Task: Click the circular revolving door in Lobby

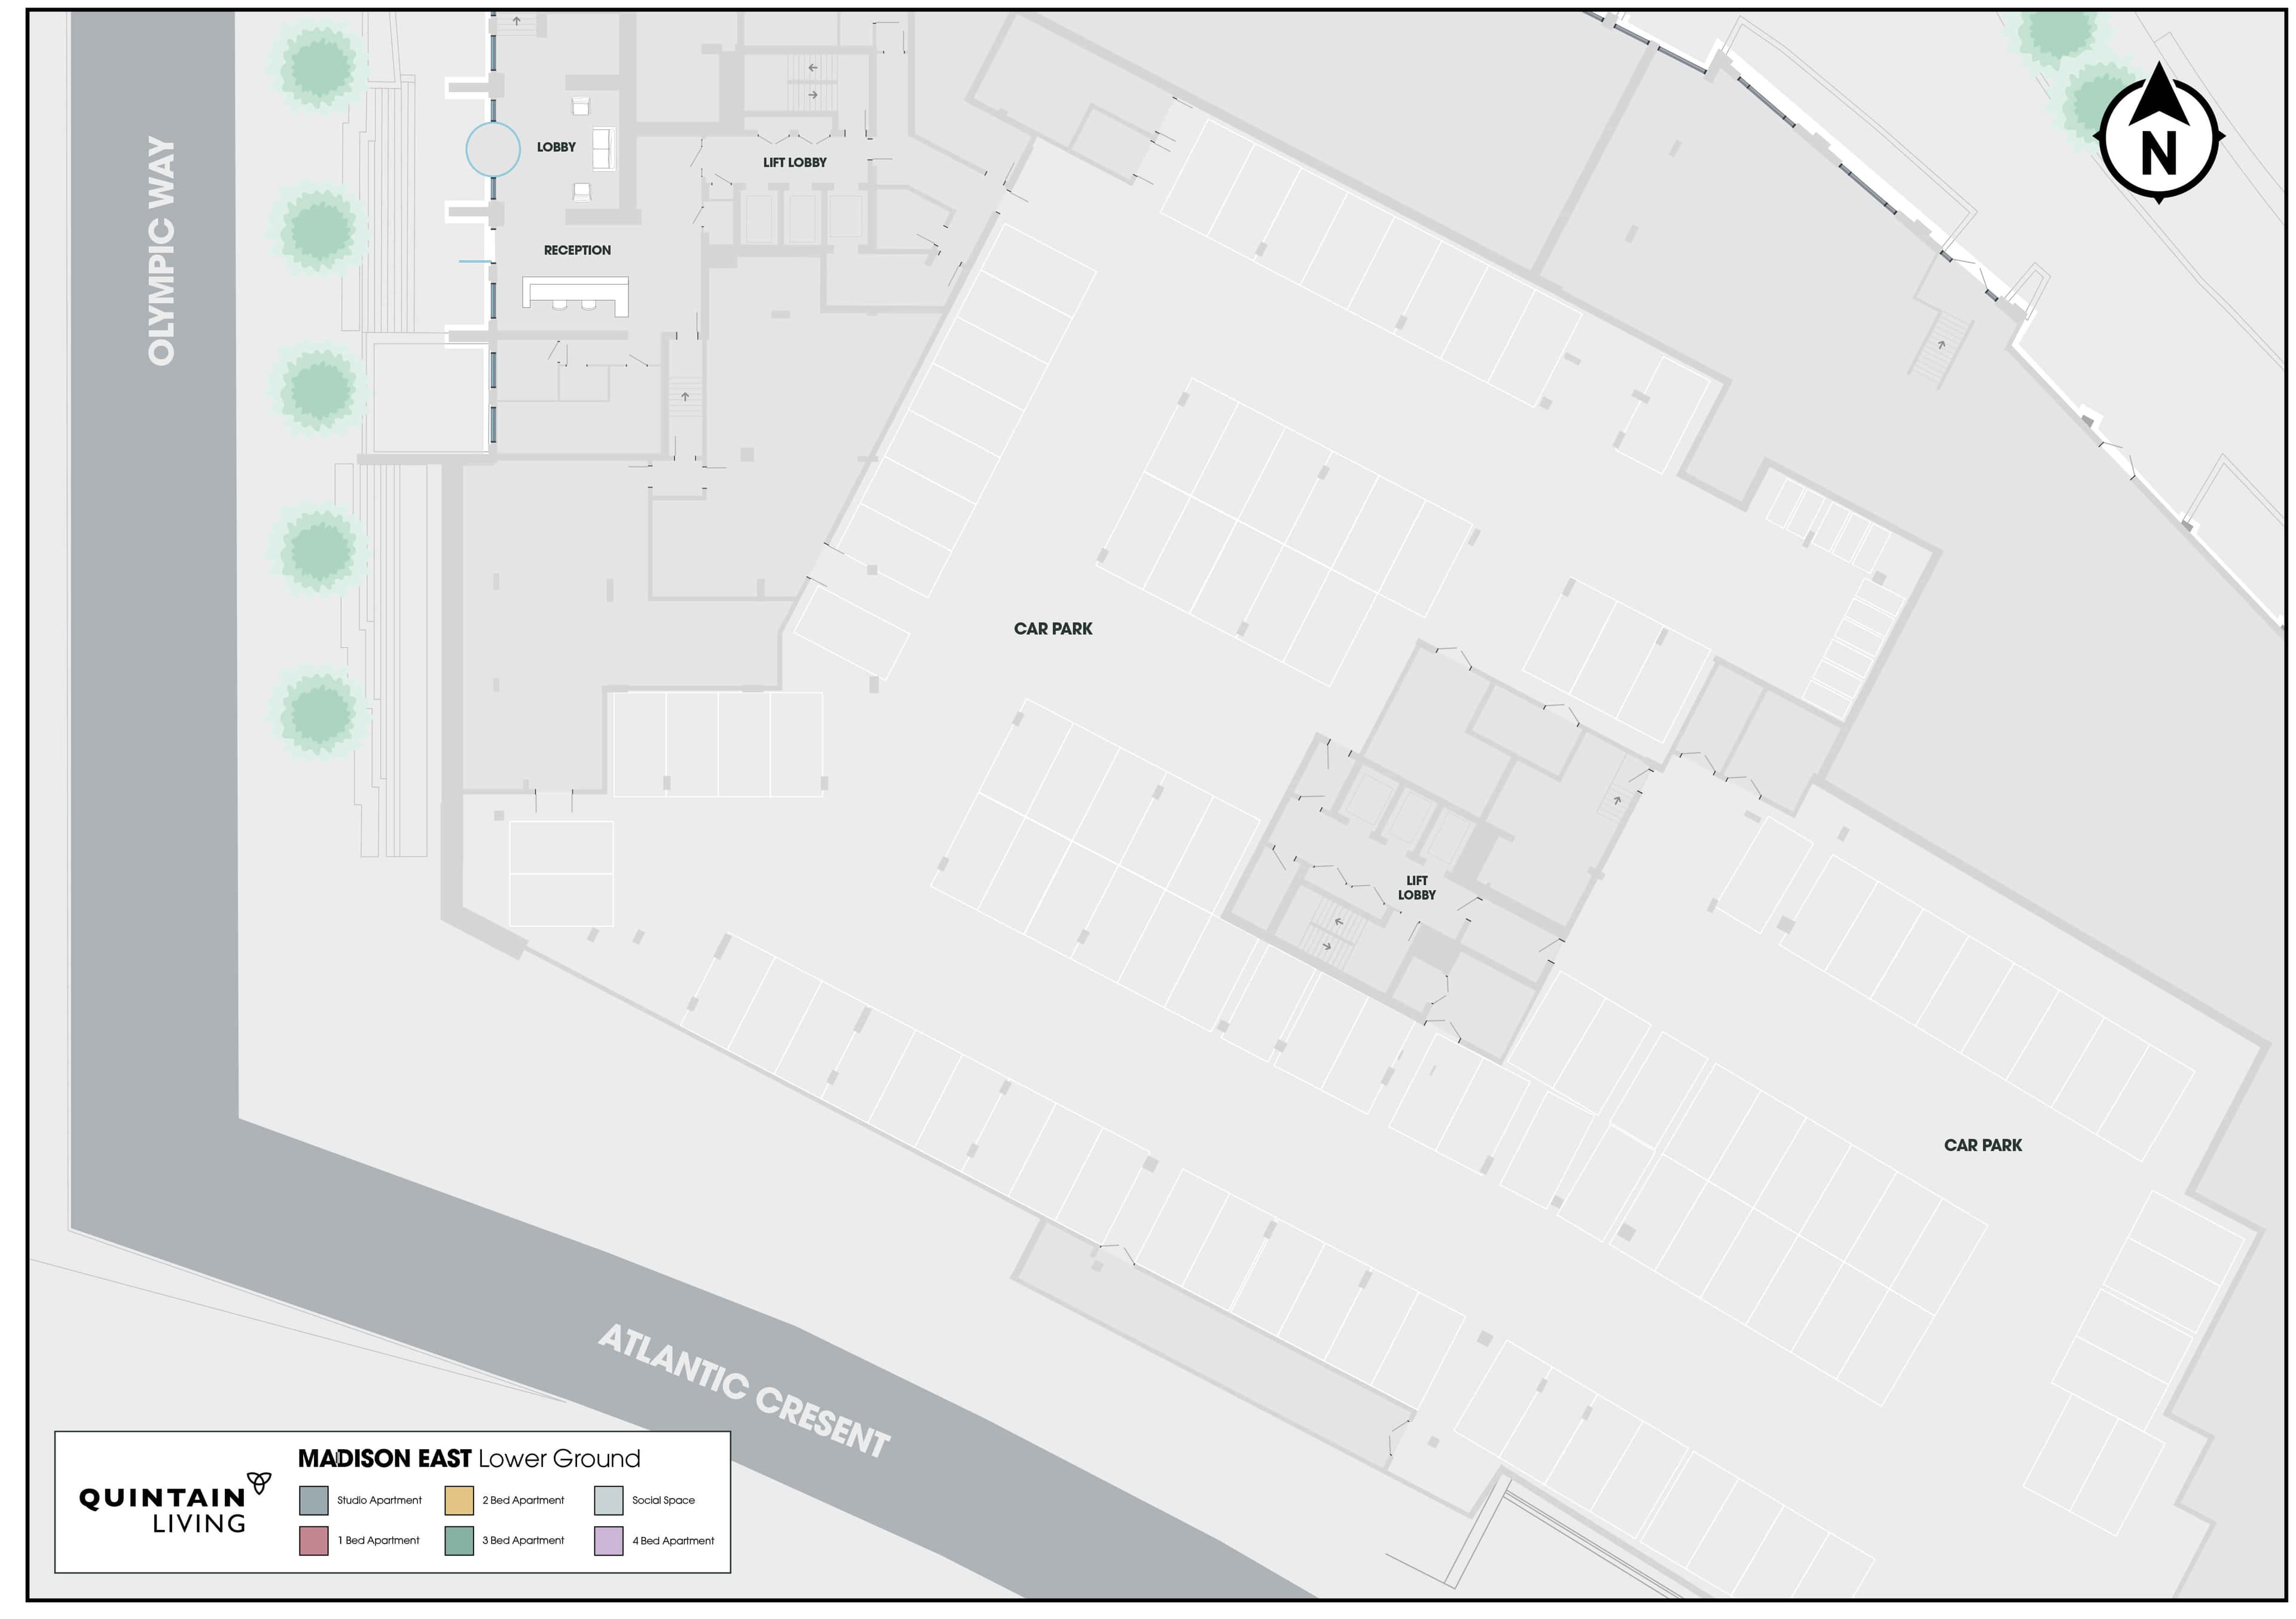Action: pos(493,150)
